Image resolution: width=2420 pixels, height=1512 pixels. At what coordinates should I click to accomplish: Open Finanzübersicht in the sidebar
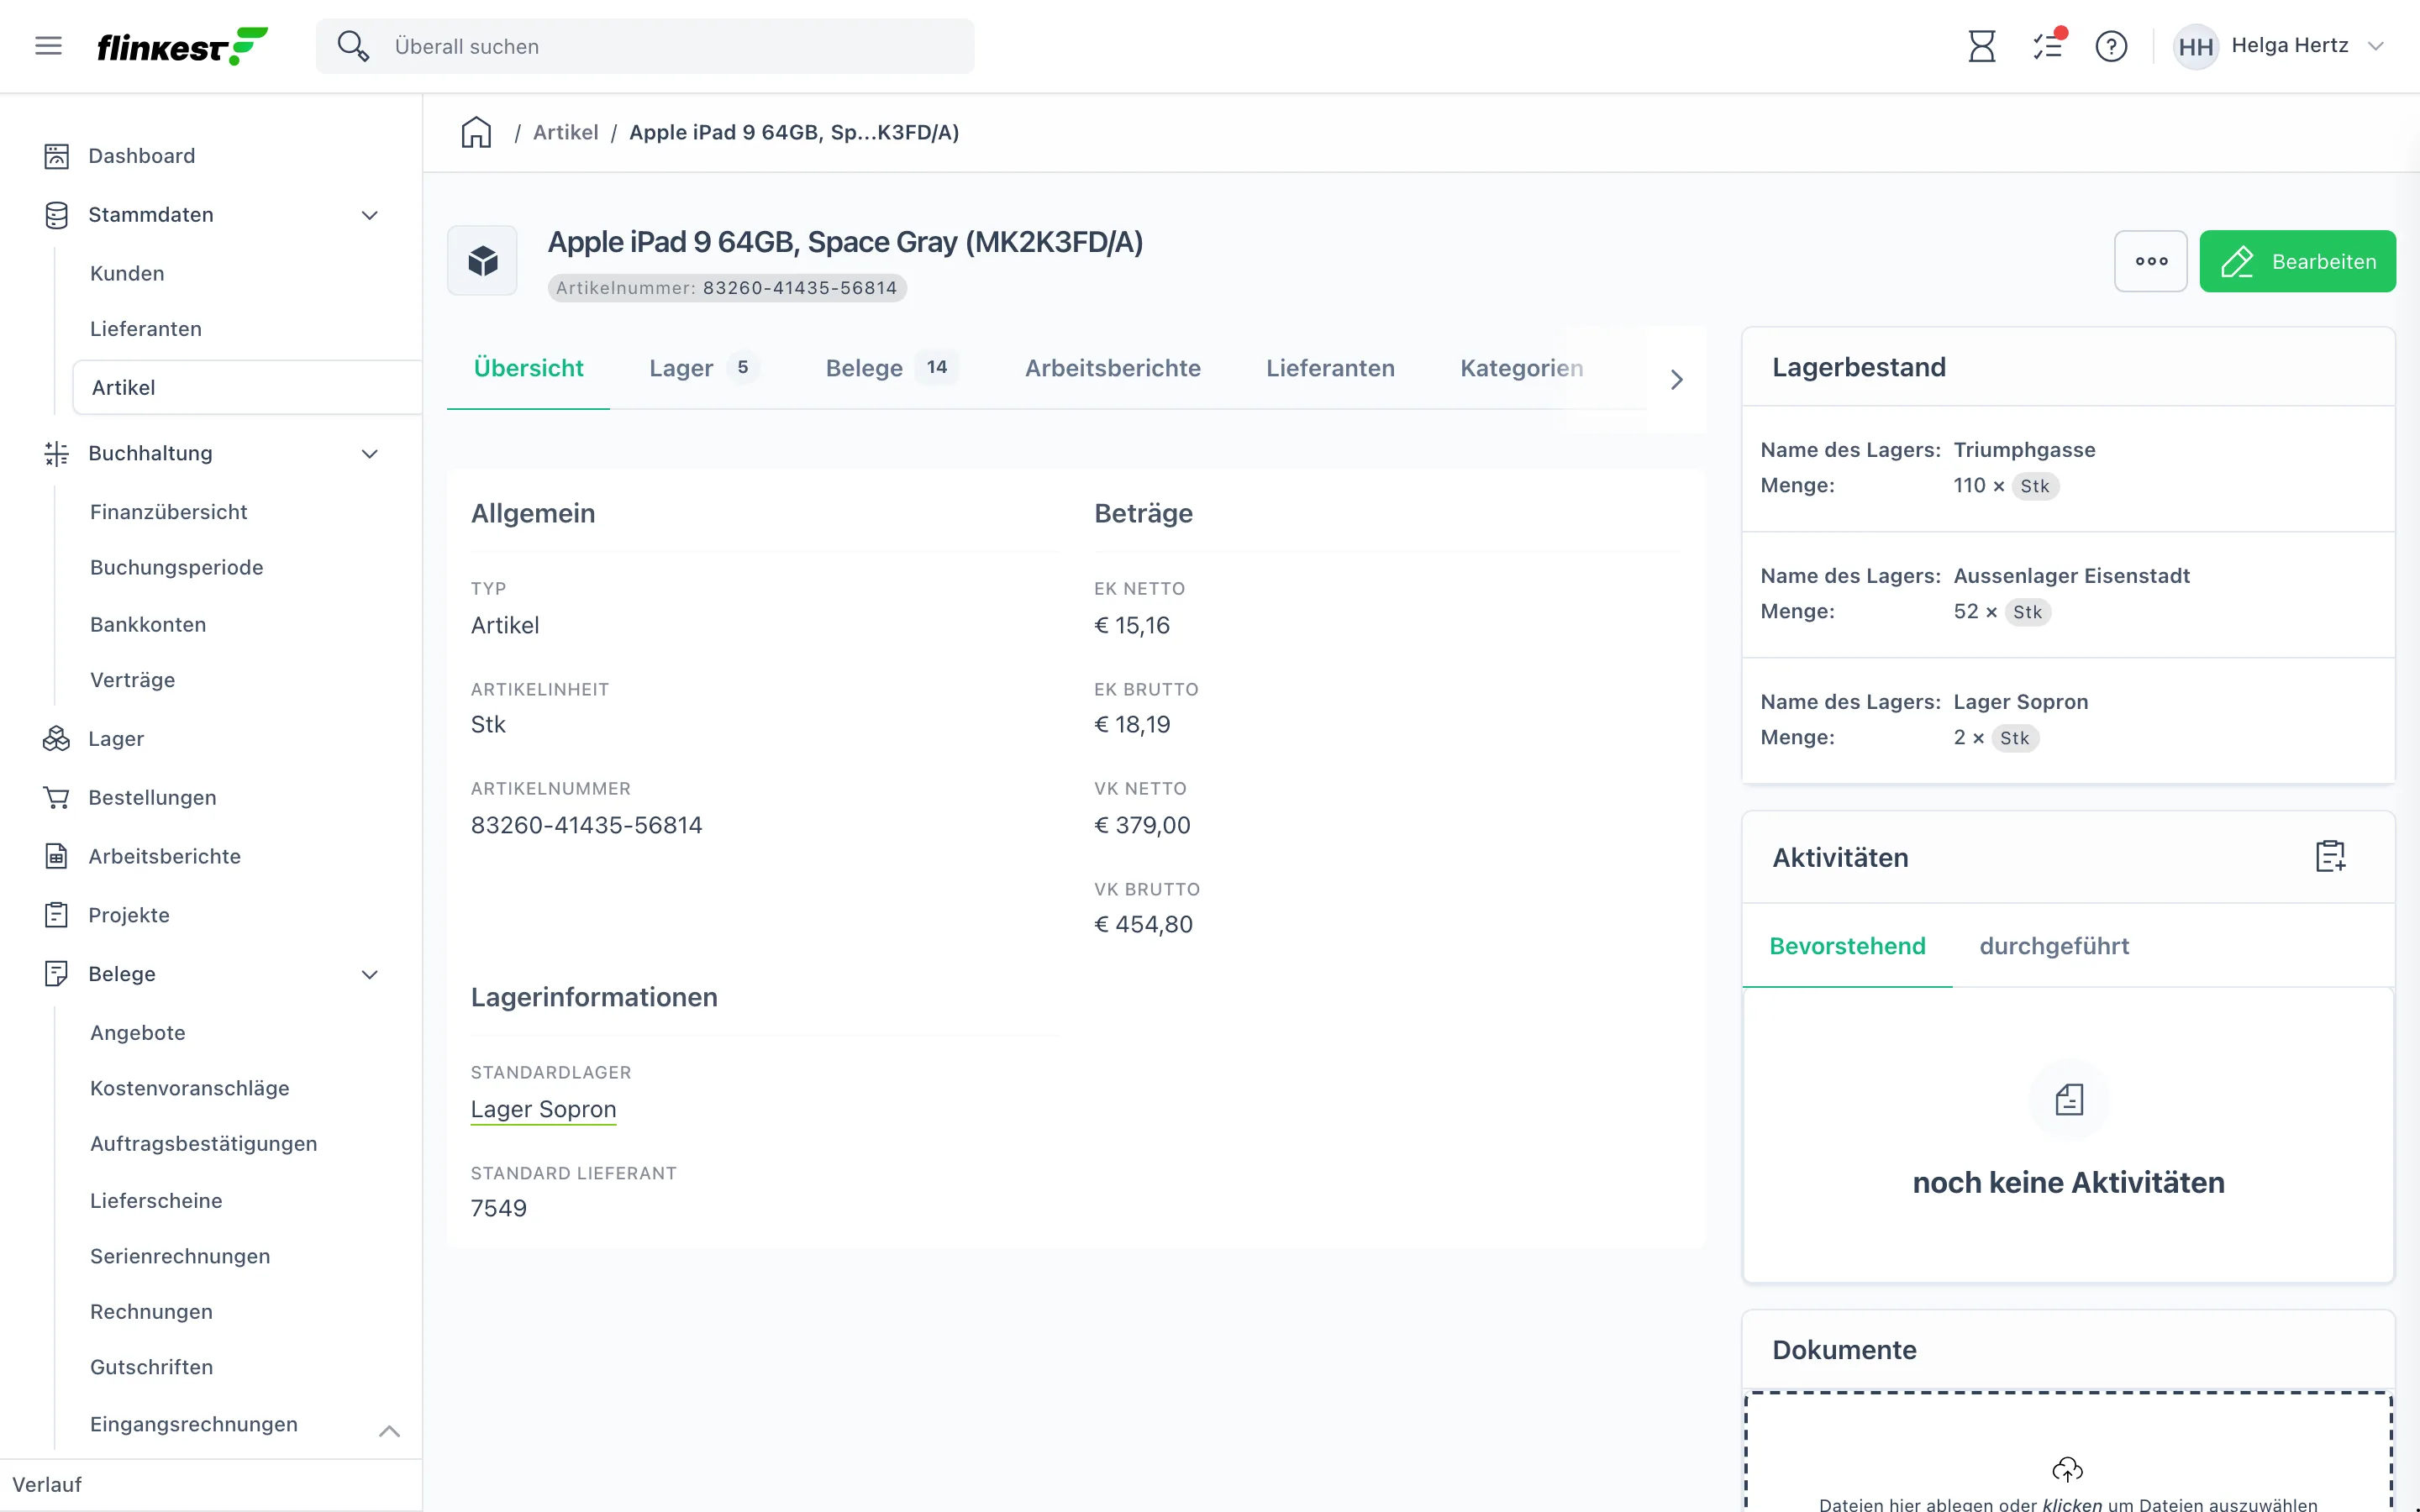tap(169, 512)
